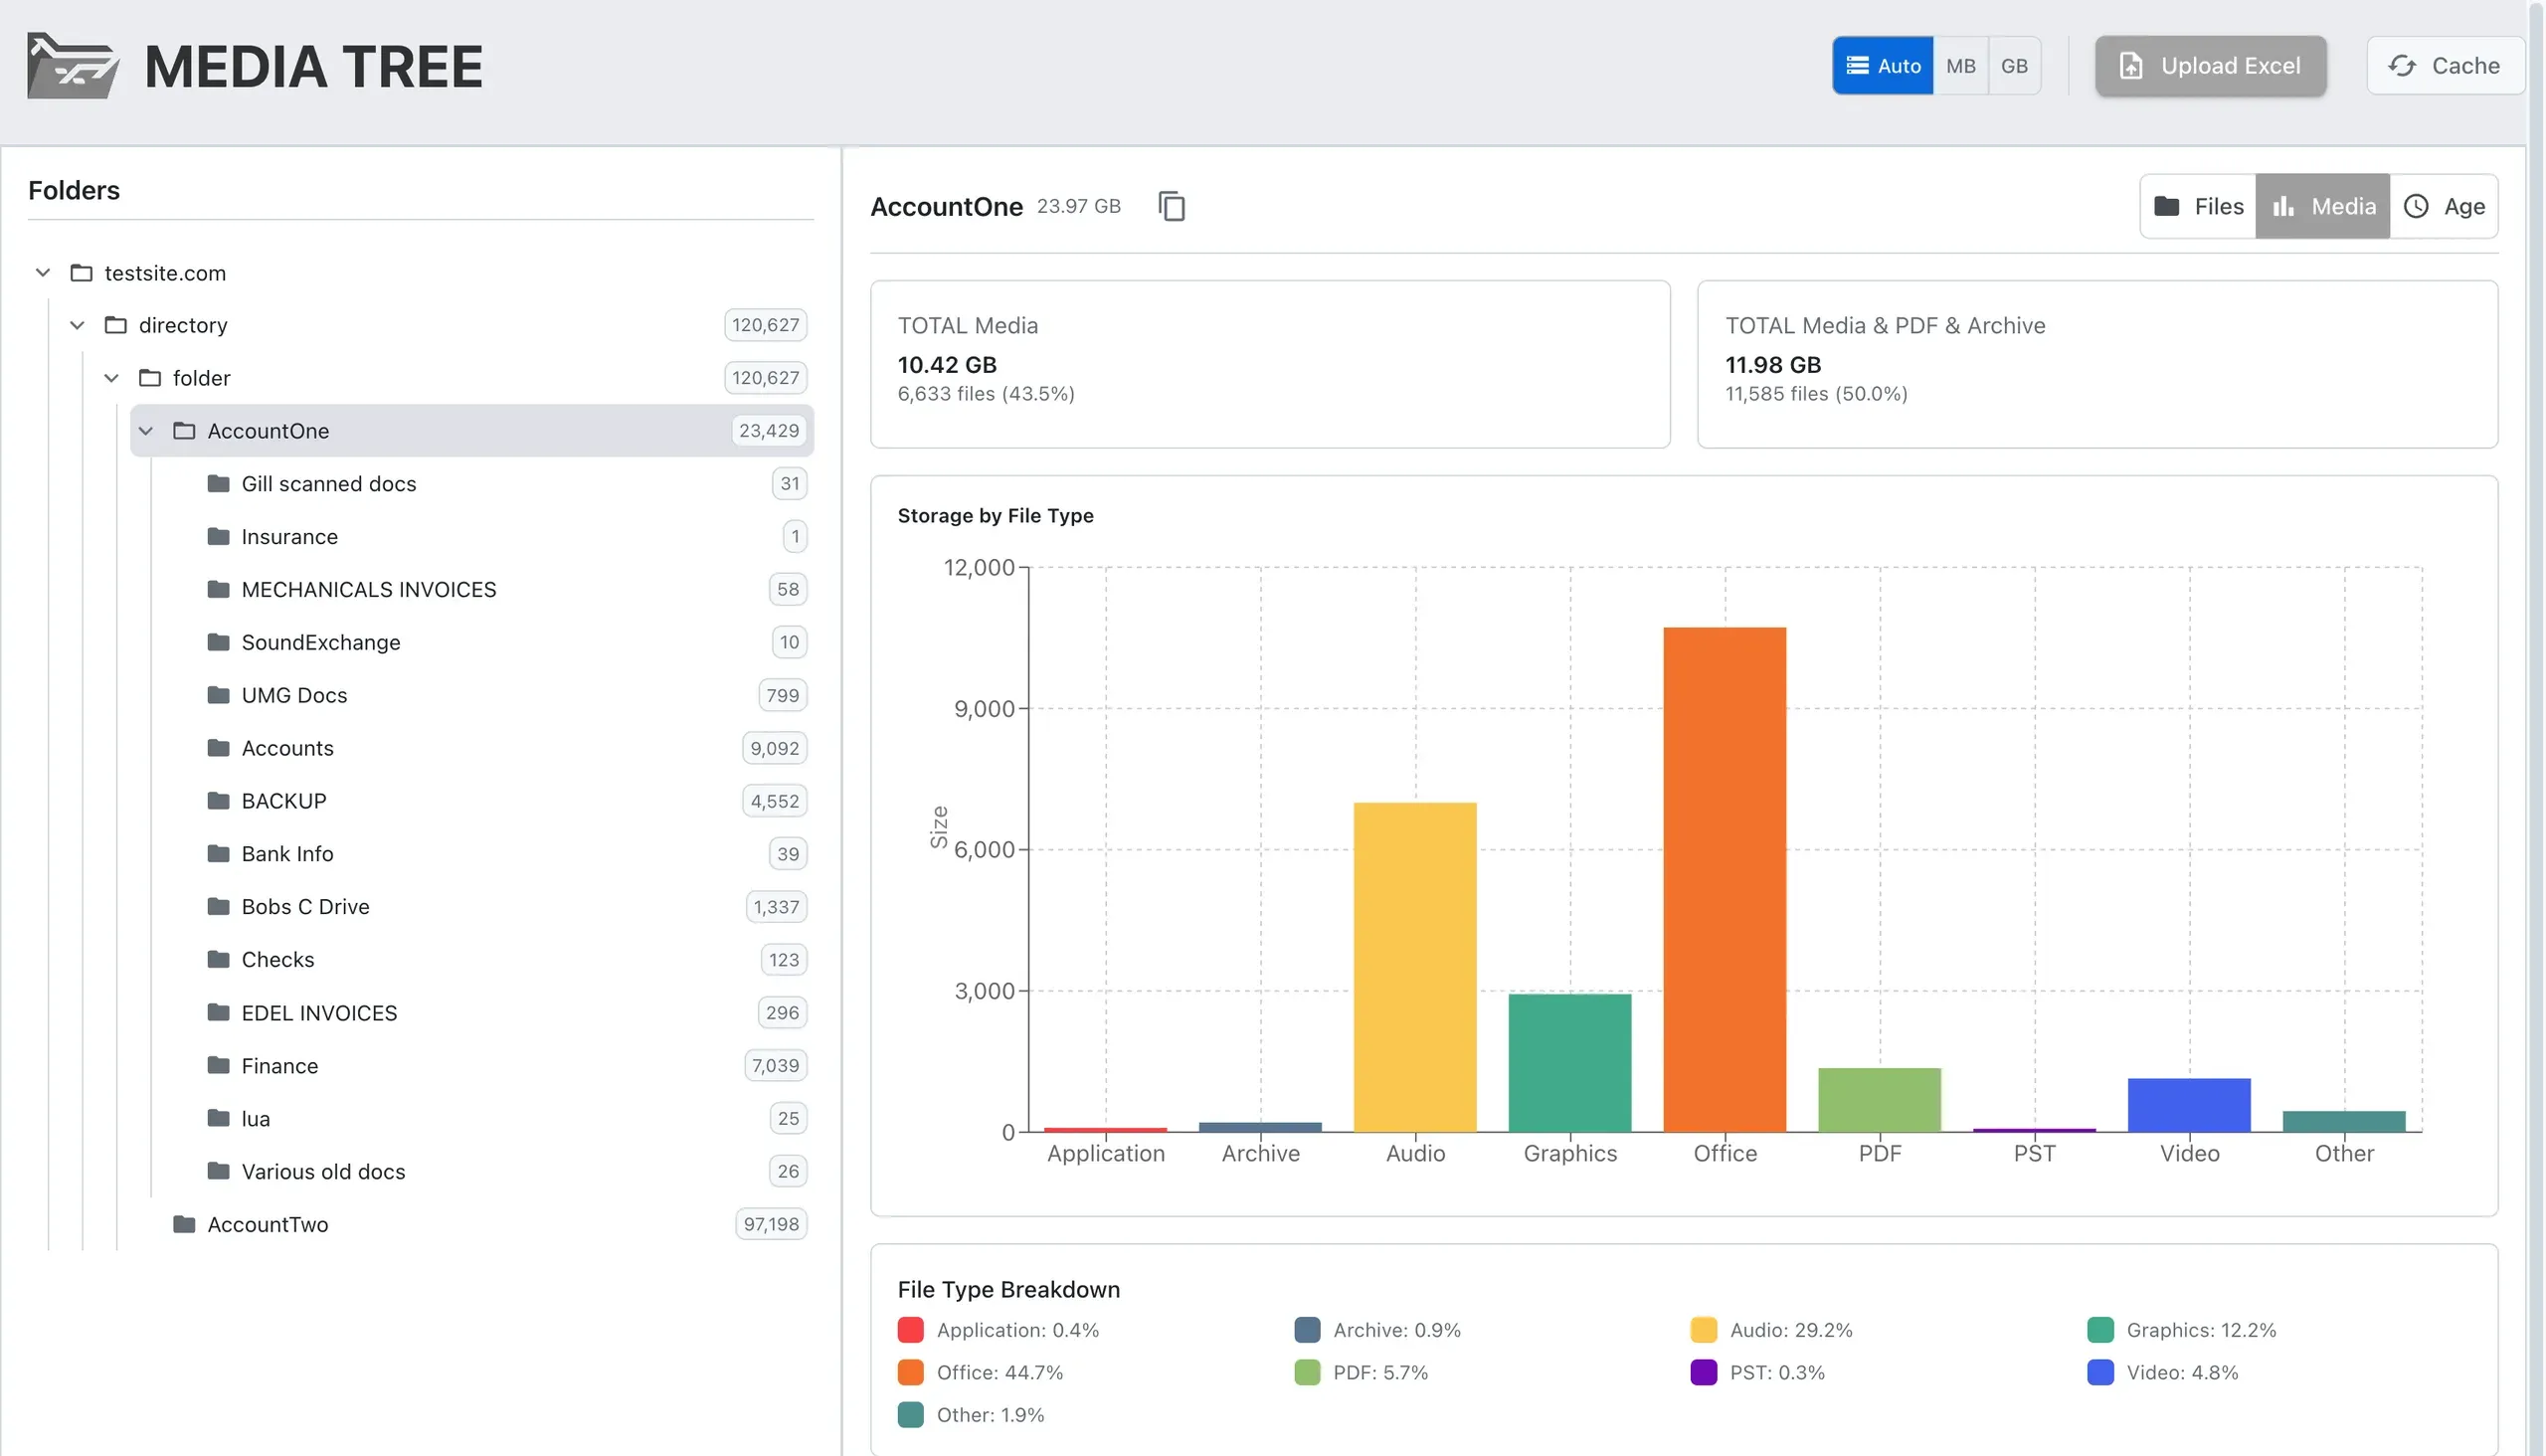Click the Audio: 29.2% legend text
Image resolution: width=2546 pixels, height=1456 pixels.
1792,1330
